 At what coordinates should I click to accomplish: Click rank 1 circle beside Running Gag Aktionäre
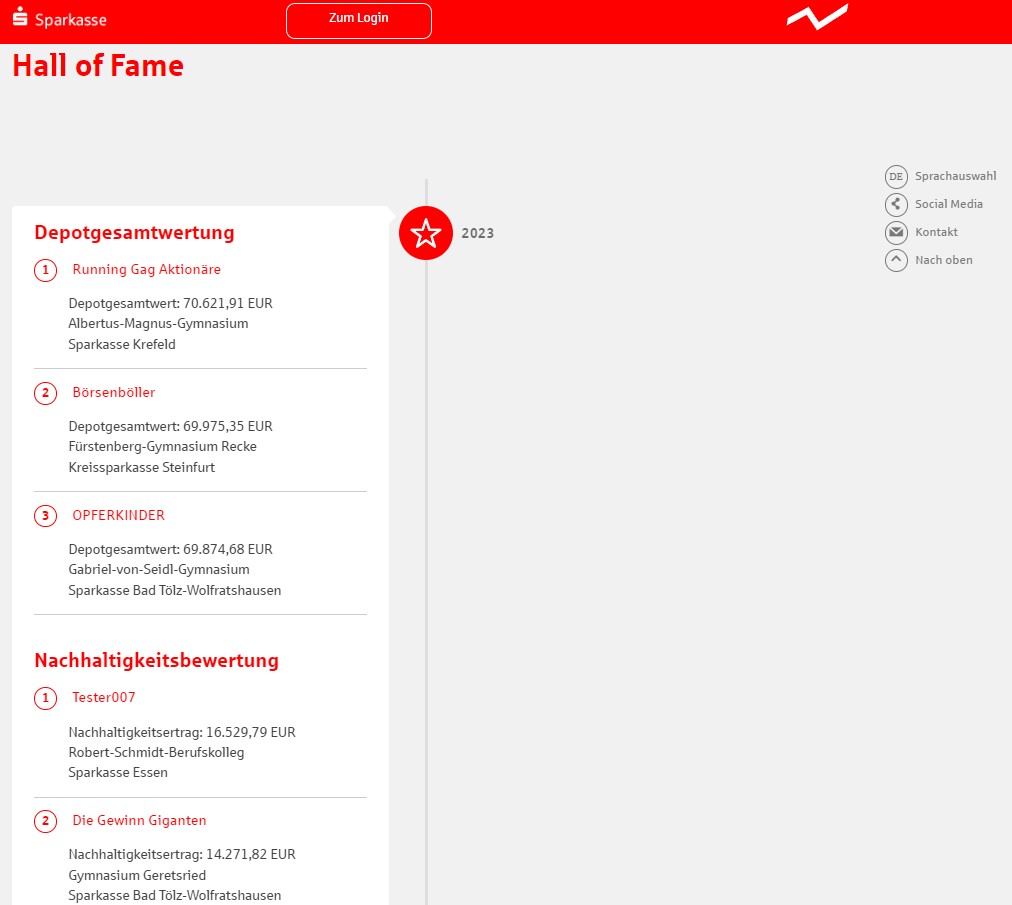point(45,270)
